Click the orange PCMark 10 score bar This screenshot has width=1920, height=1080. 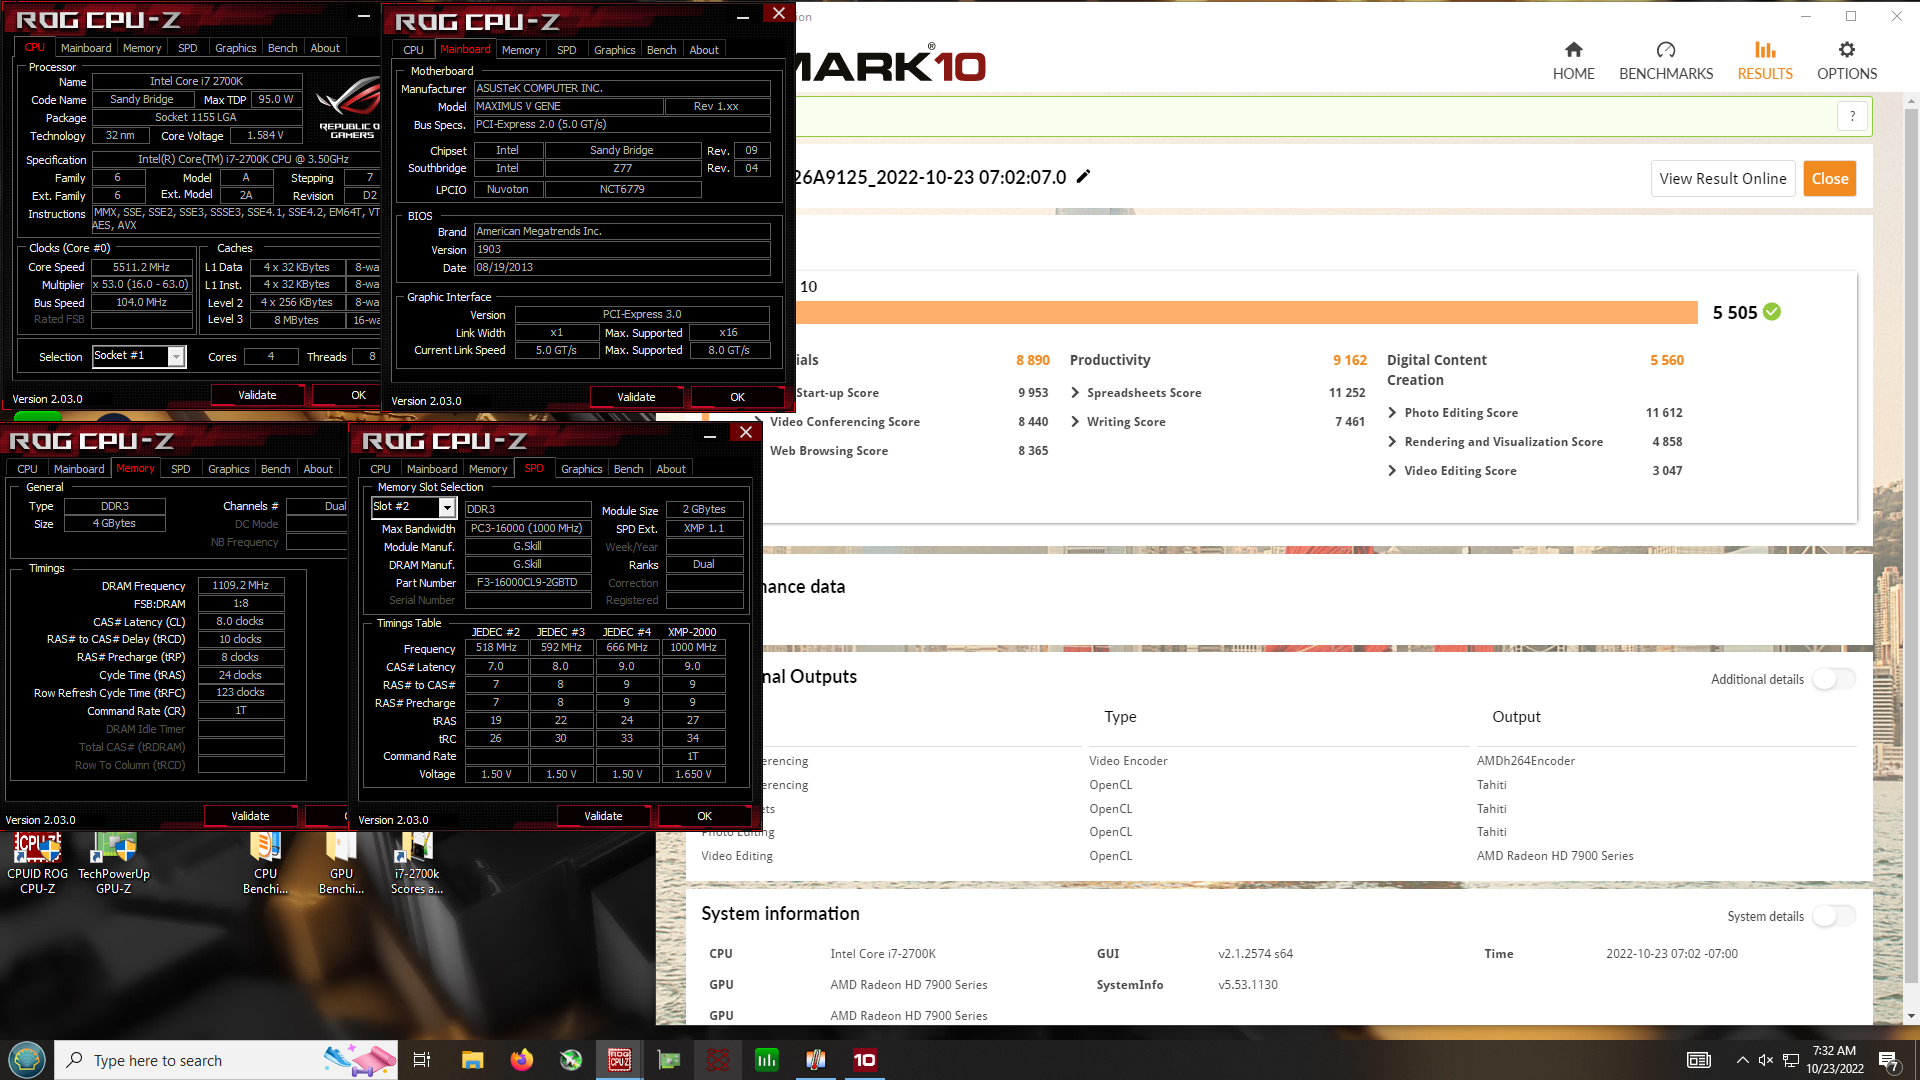[x=1246, y=312]
